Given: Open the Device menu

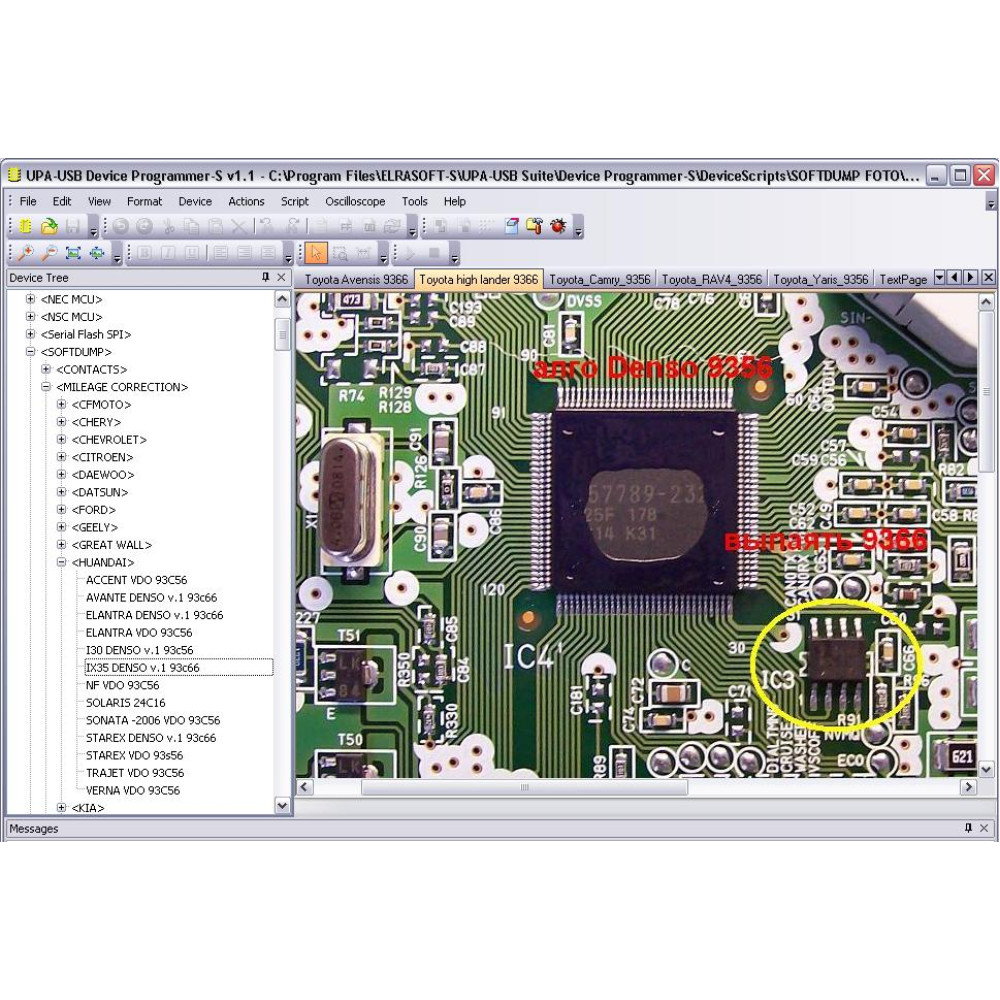Looking at the screenshot, I should click(195, 202).
